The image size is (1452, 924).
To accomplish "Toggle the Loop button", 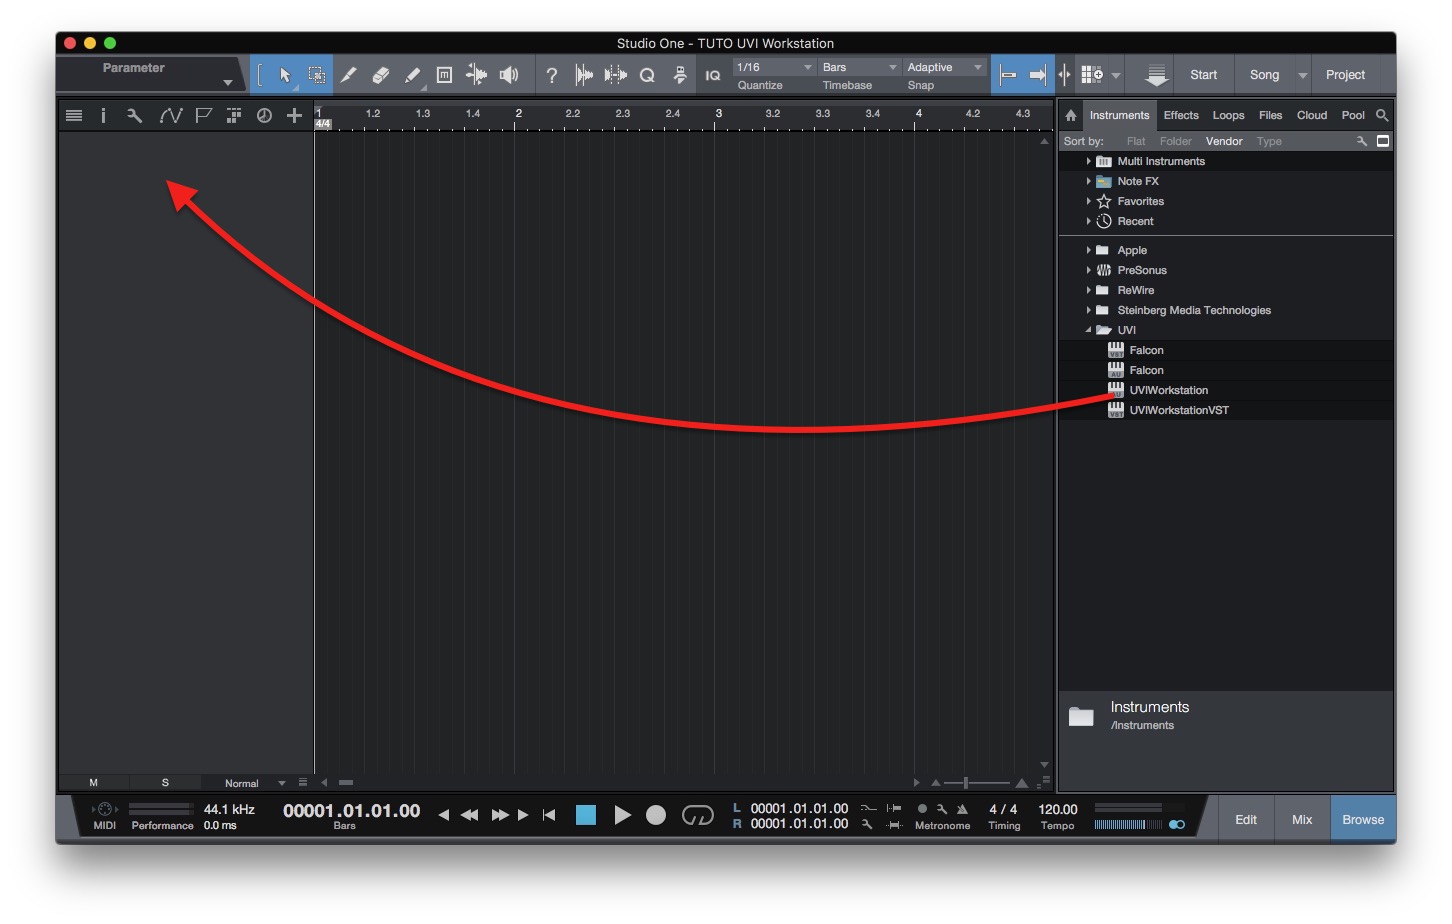I will (698, 816).
